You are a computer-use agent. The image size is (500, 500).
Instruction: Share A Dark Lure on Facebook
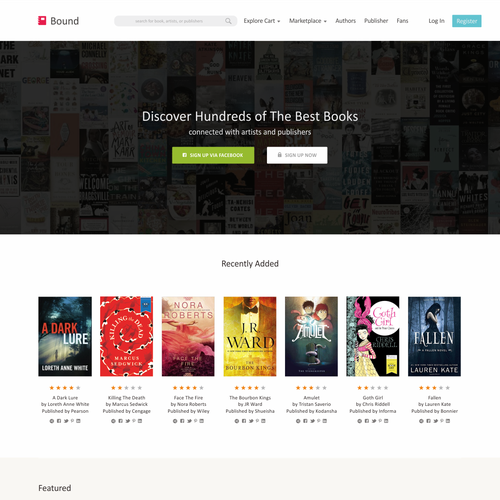(x=59, y=421)
